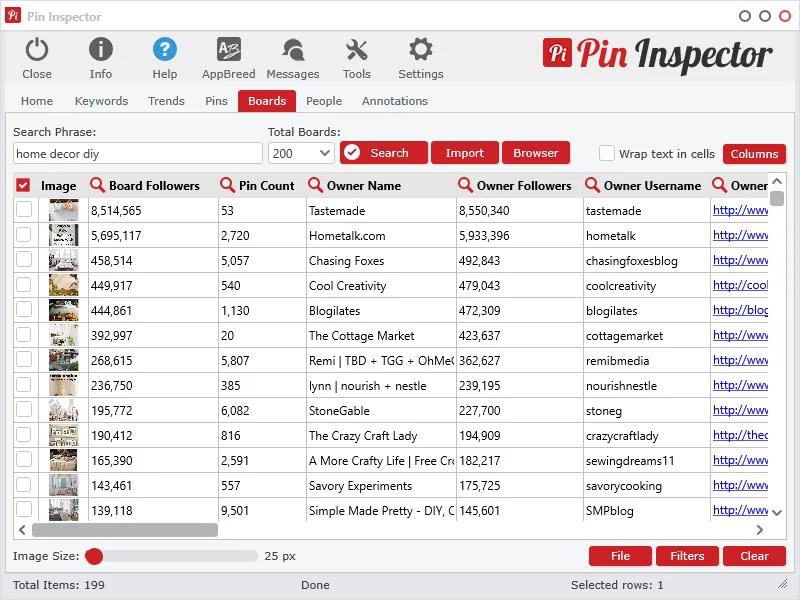Switch to the People tab
The width and height of the screenshot is (800, 600).
pos(323,100)
